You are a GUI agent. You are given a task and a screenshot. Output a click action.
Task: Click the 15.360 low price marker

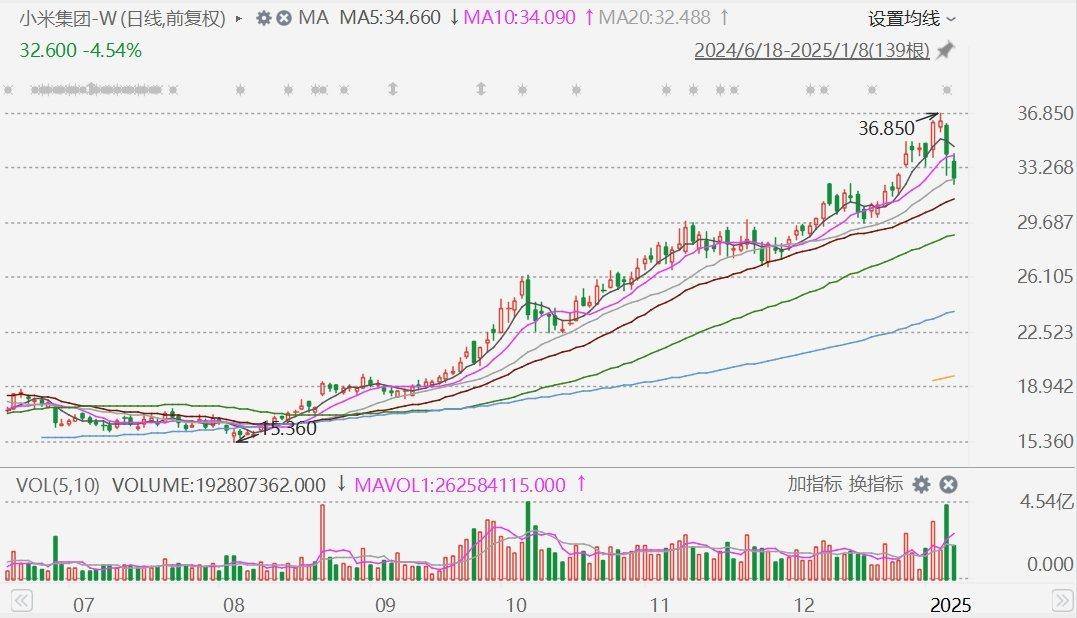coord(288,429)
